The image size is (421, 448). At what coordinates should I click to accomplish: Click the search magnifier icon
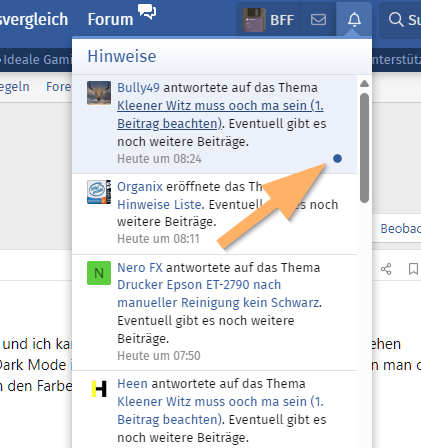(x=396, y=19)
